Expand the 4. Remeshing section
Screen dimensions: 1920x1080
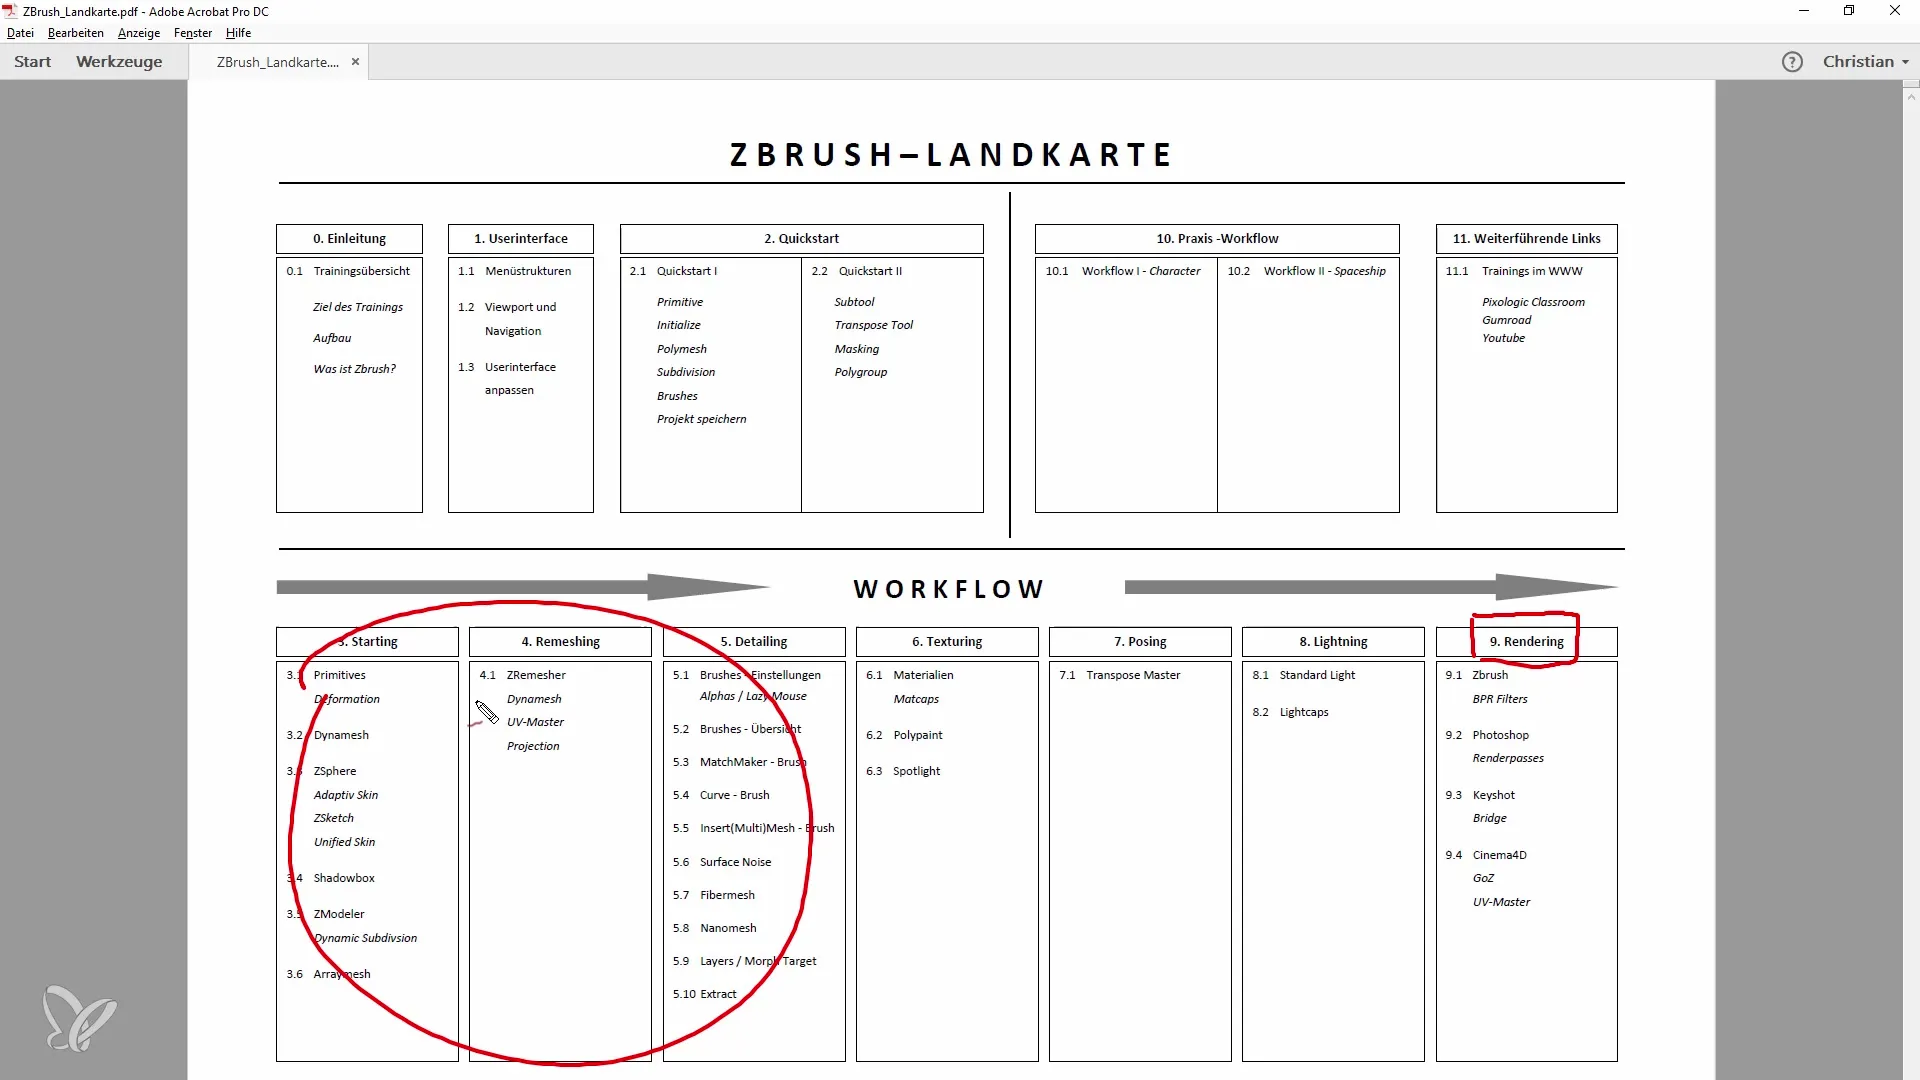559,641
